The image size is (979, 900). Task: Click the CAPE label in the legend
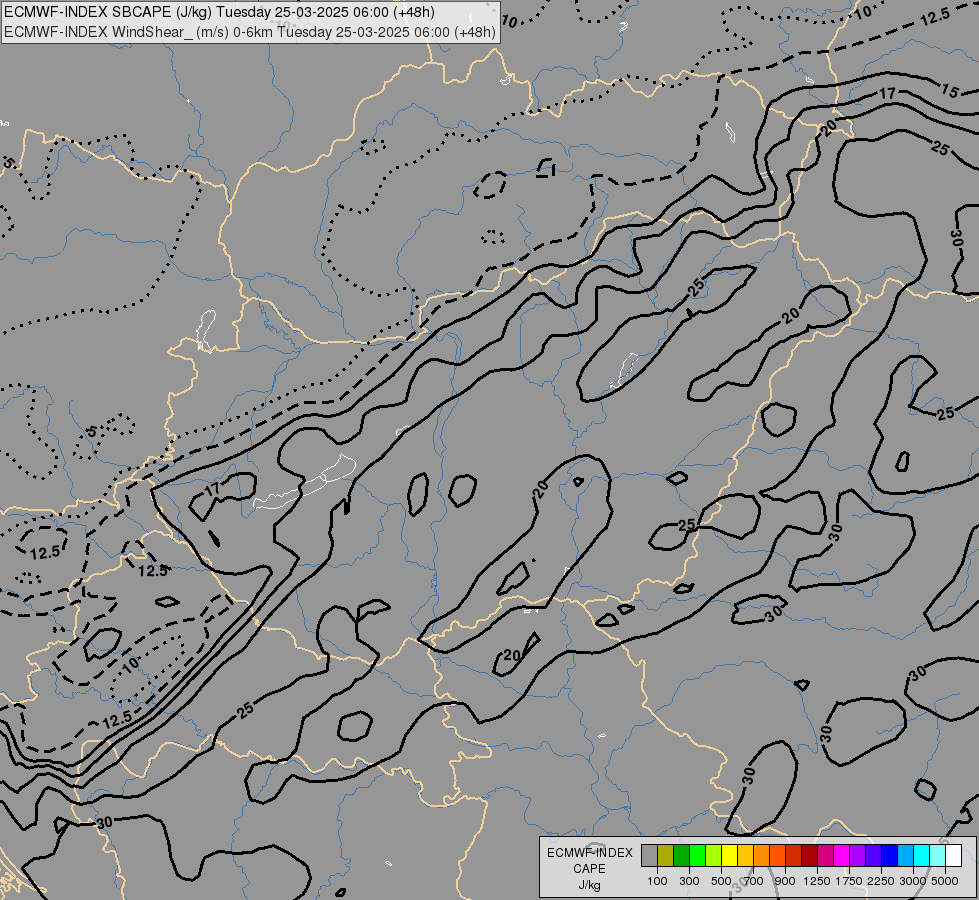coord(589,869)
